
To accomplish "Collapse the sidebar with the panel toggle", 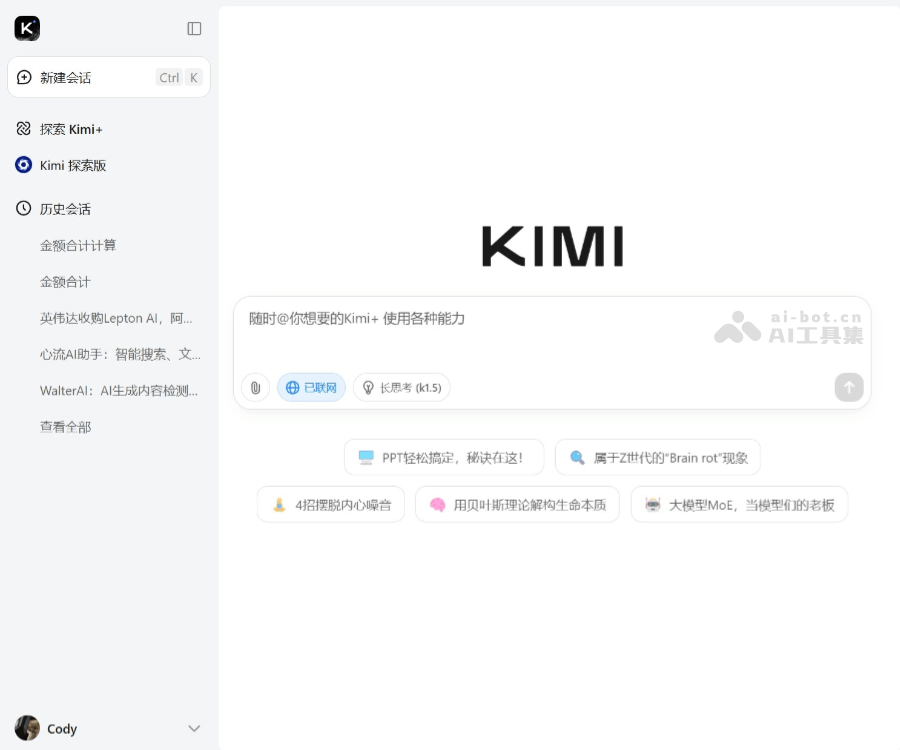I will (x=193, y=29).
